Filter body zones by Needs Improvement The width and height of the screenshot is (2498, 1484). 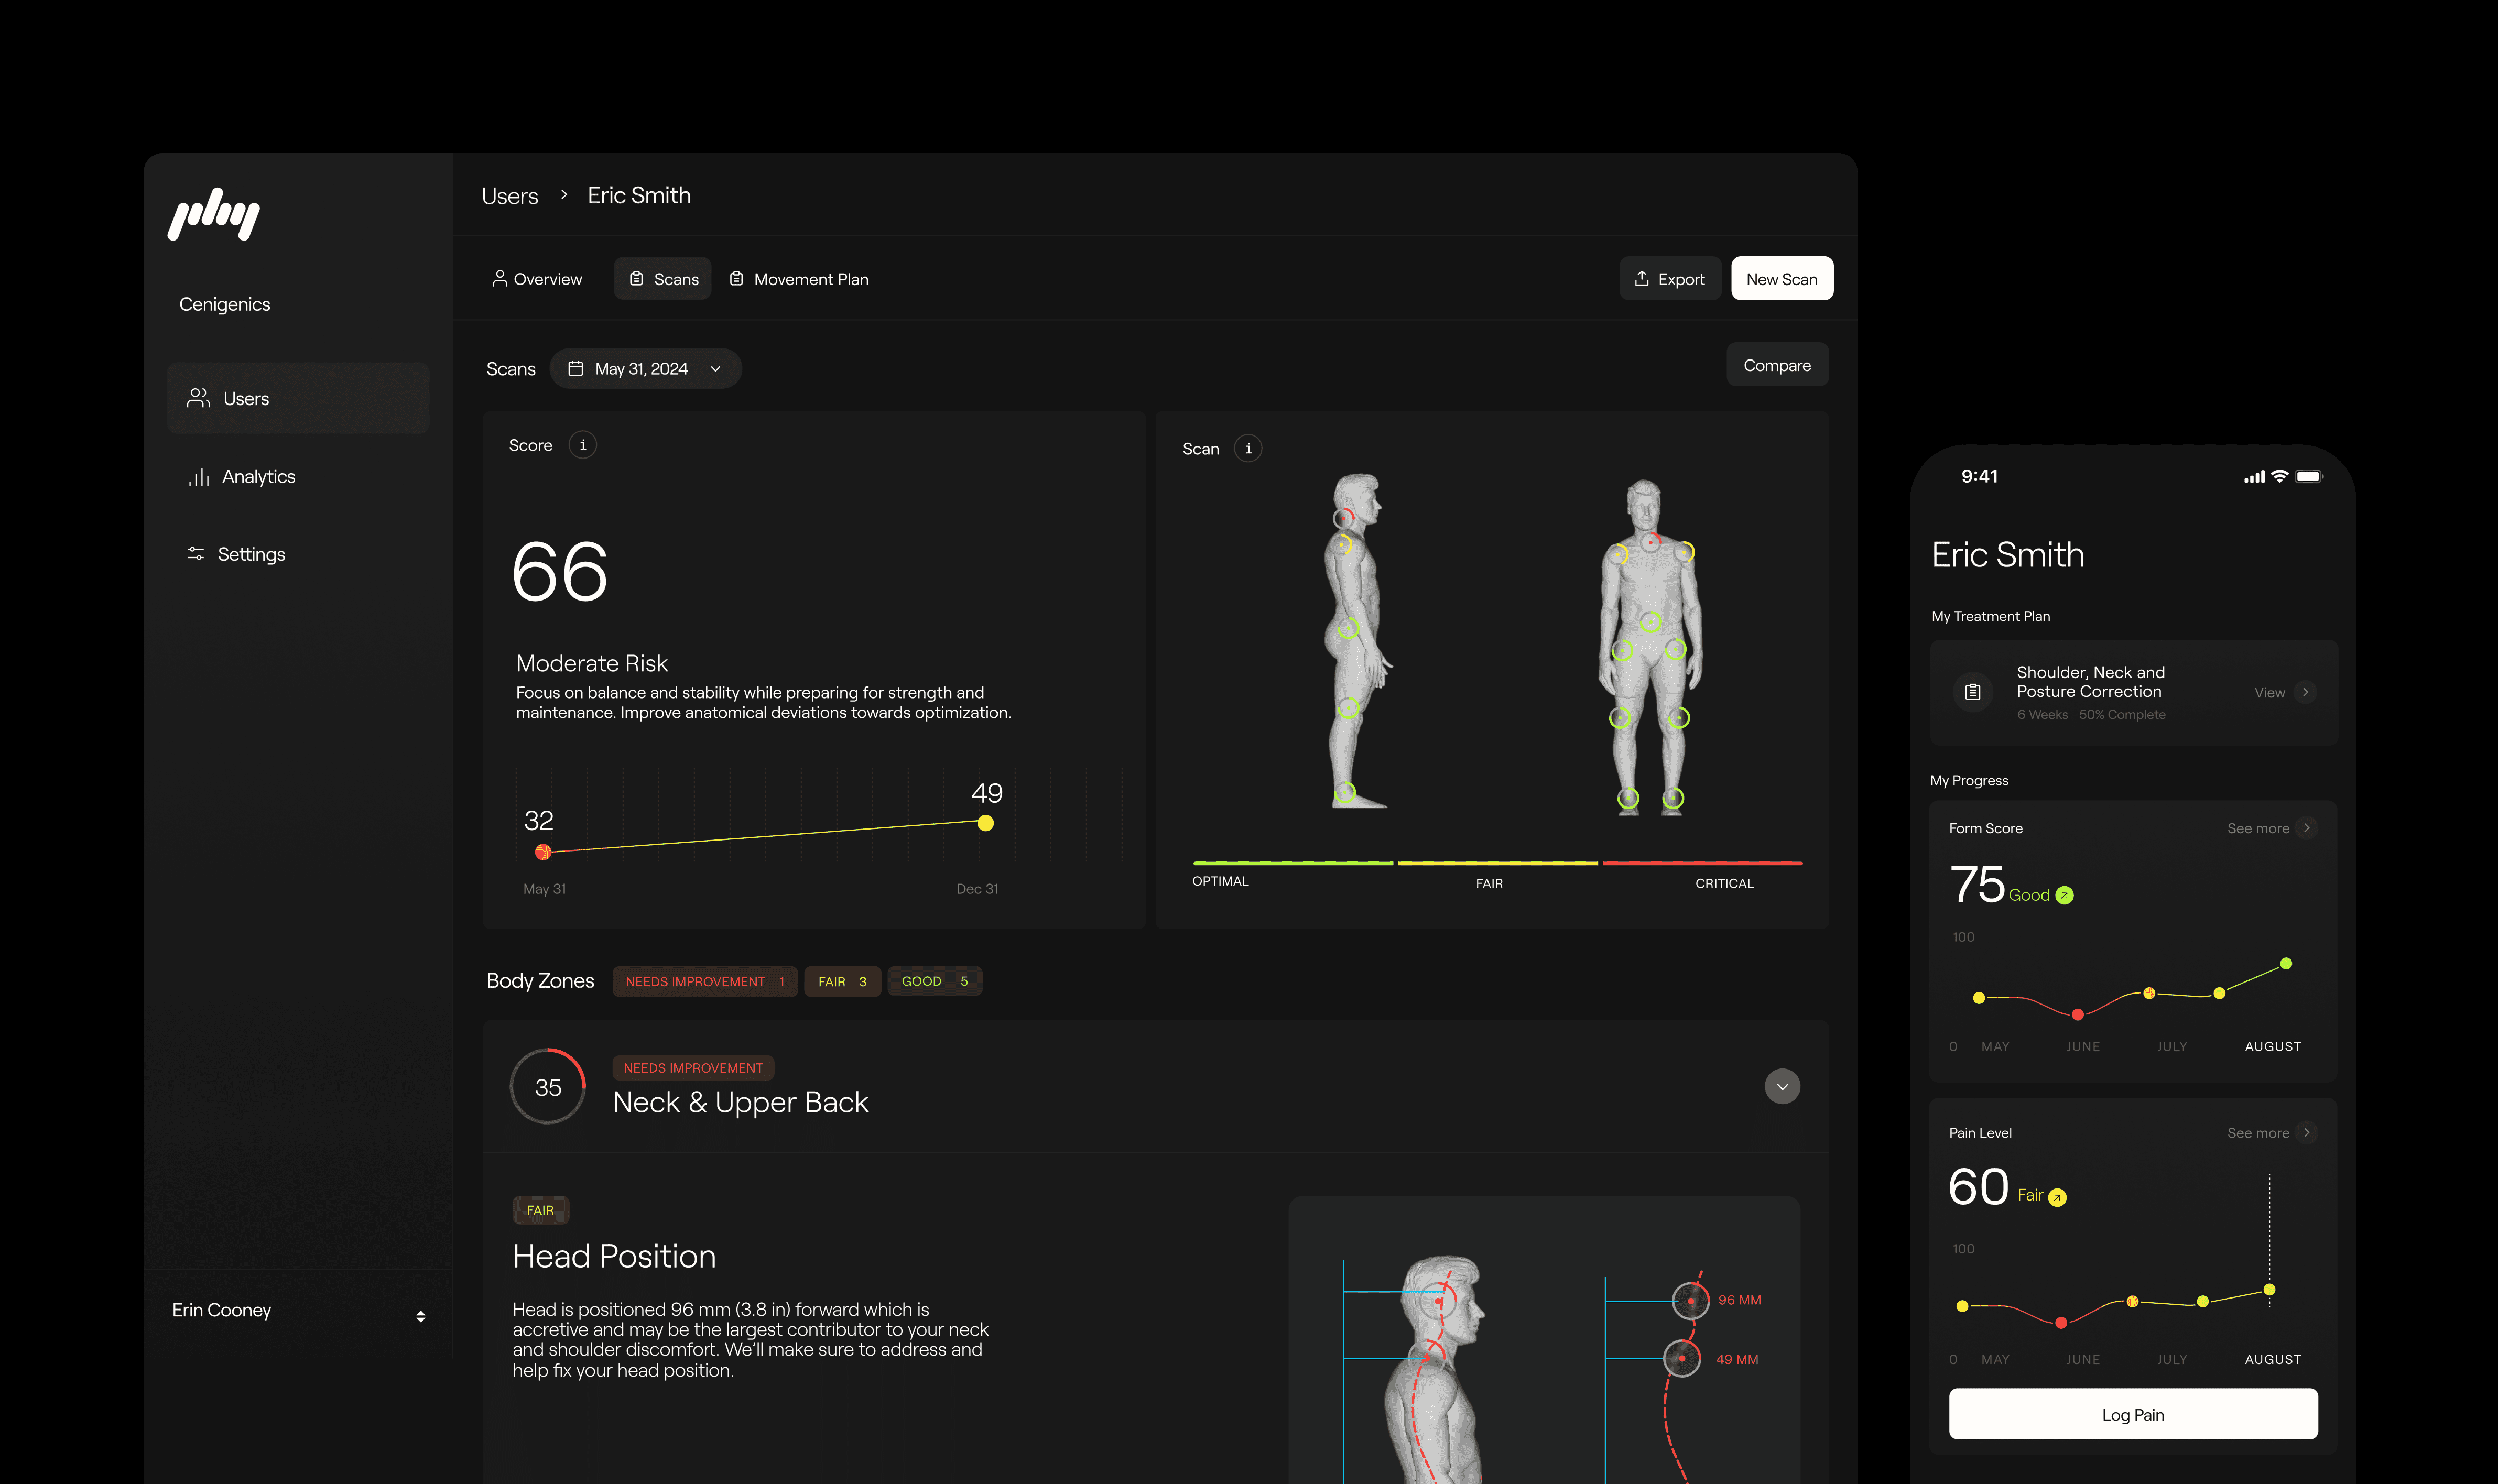click(705, 981)
